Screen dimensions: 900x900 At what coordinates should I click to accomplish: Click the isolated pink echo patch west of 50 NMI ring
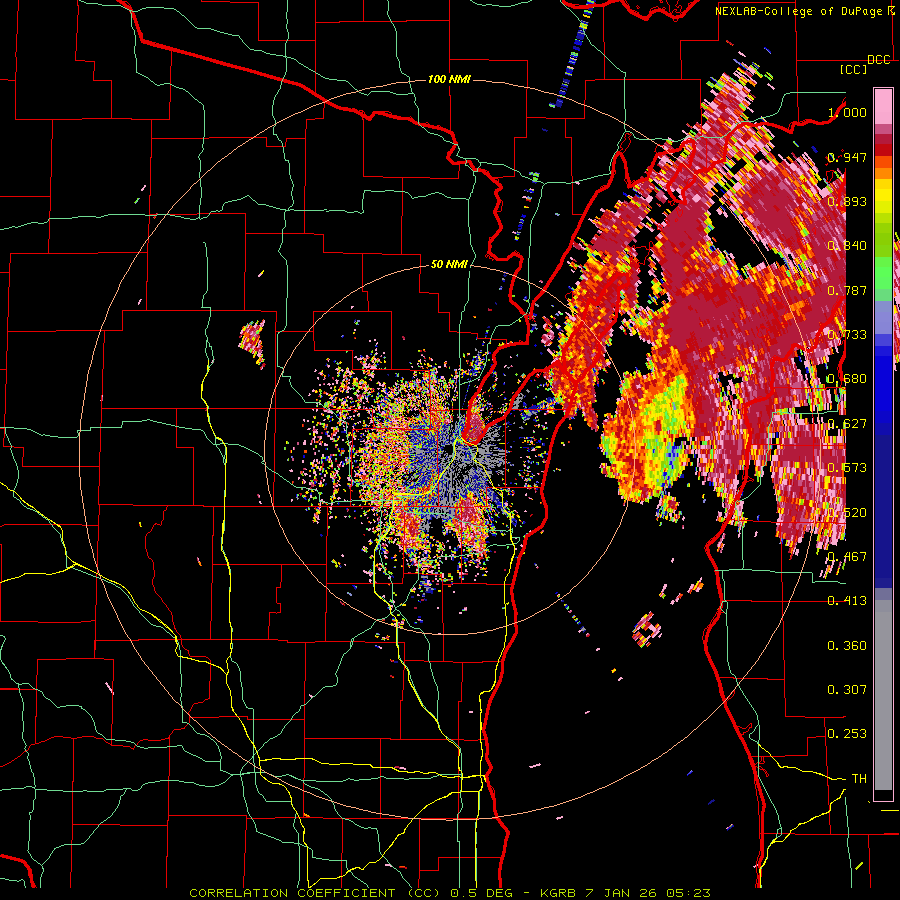pyautogui.click(x=253, y=343)
